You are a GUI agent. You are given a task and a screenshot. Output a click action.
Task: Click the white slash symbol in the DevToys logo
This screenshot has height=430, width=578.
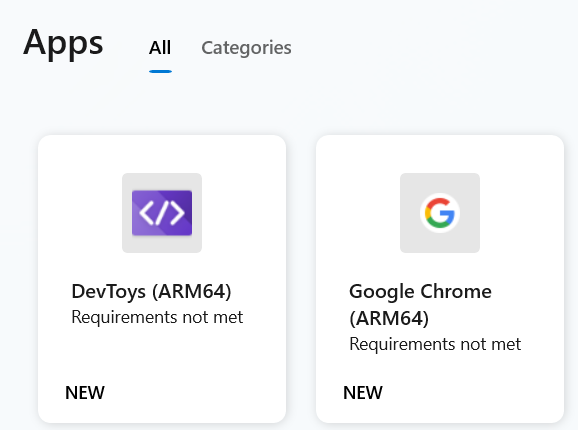tap(162, 213)
